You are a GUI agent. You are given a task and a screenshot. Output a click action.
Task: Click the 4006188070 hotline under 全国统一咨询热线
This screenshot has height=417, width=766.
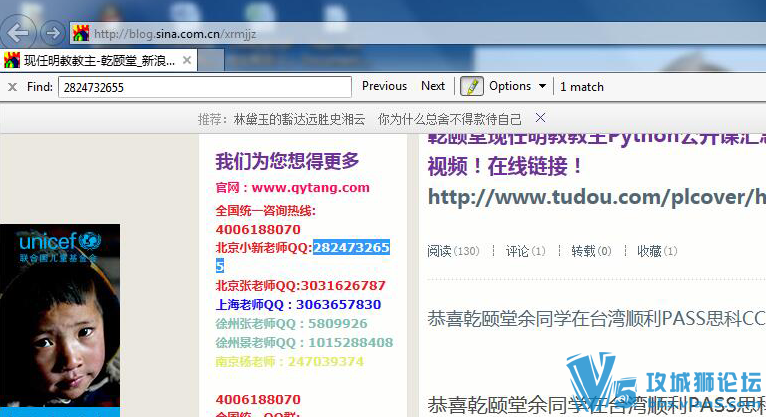click(258, 229)
